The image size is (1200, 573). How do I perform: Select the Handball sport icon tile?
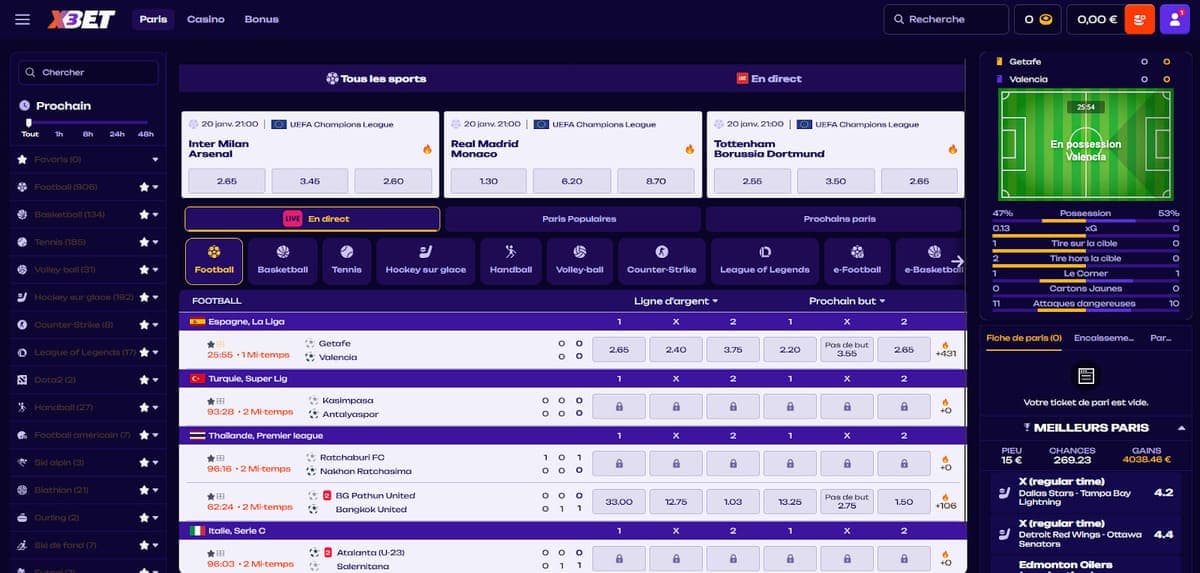click(511, 260)
